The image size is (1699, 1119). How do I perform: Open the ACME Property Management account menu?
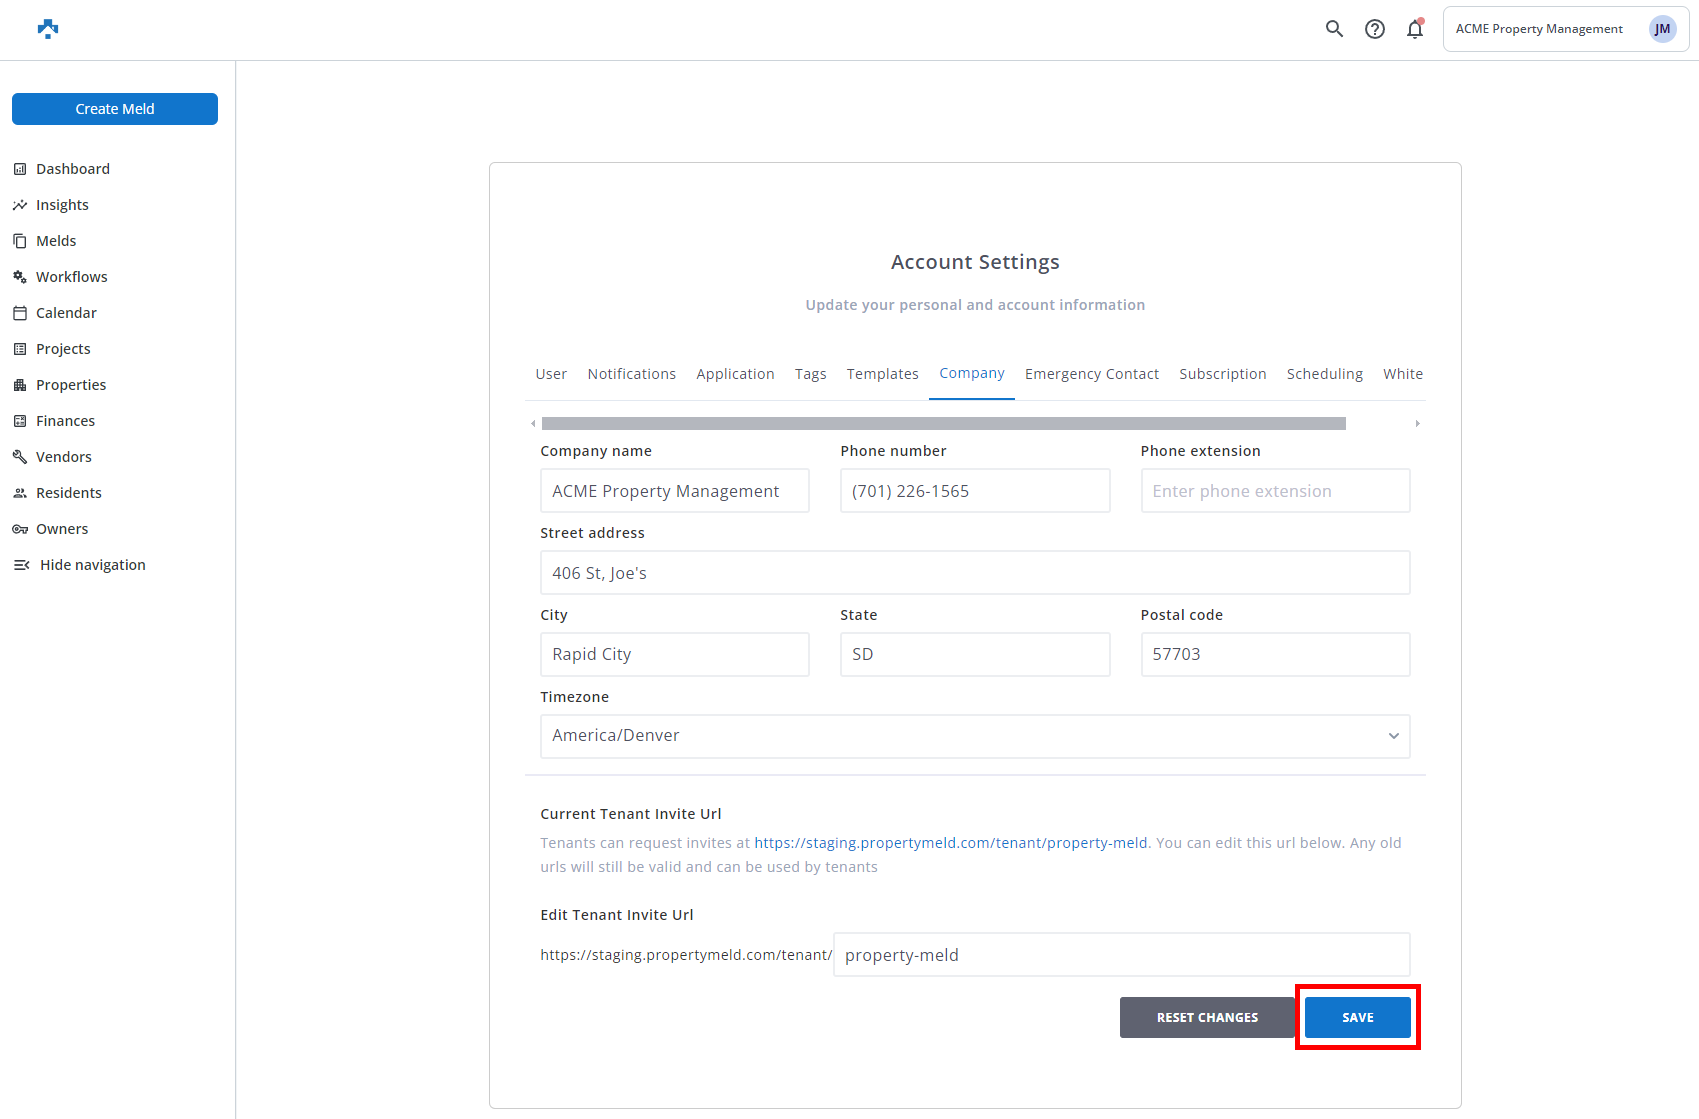pyautogui.click(x=1565, y=29)
